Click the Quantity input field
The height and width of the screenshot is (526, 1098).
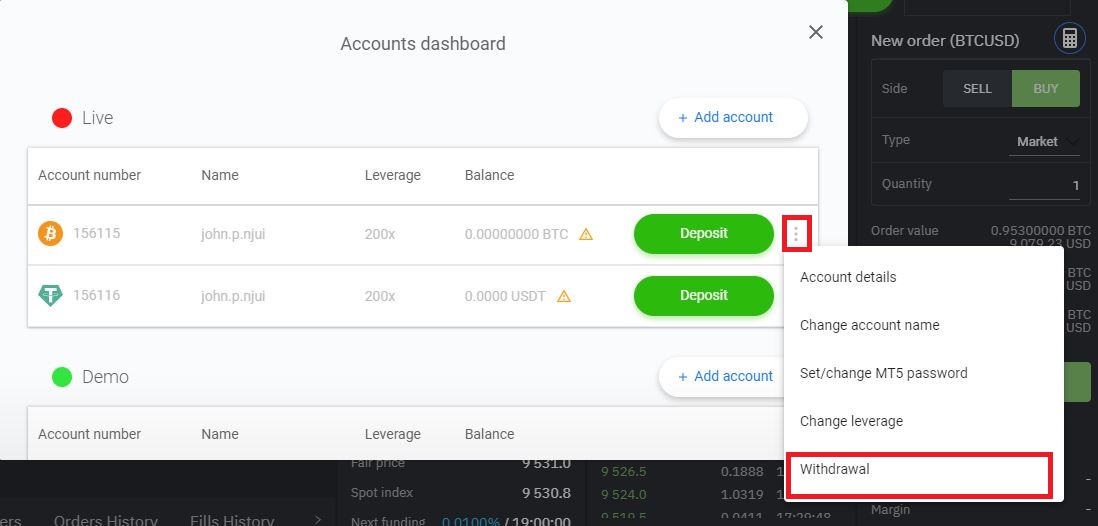click(x=1044, y=185)
